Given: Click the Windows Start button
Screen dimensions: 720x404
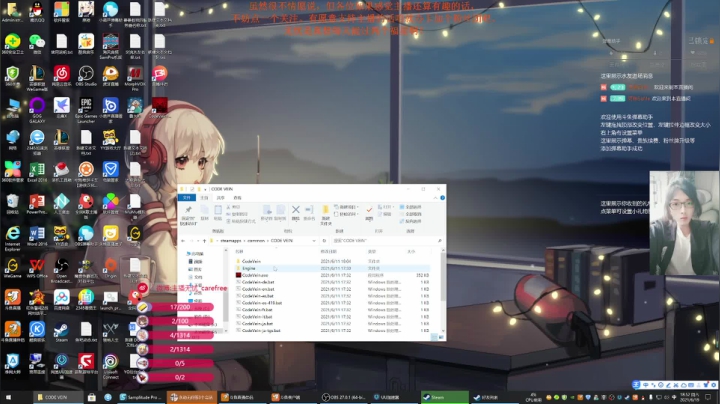Looking at the screenshot, I should click(8, 397).
